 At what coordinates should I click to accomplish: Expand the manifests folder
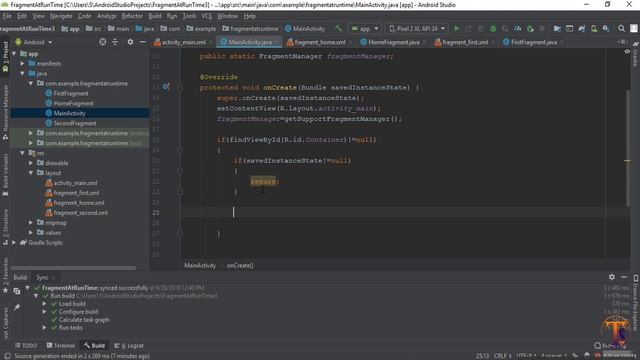(x=22, y=64)
